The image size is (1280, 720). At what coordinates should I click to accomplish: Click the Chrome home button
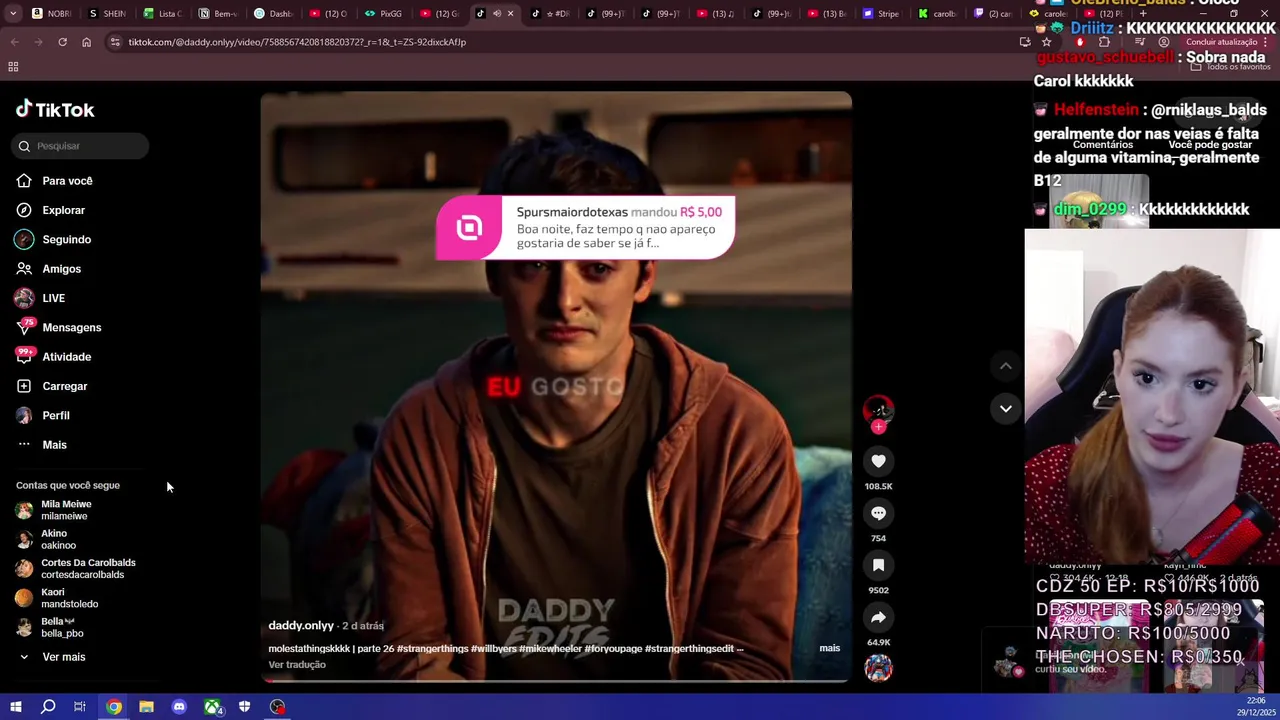tap(86, 42)
